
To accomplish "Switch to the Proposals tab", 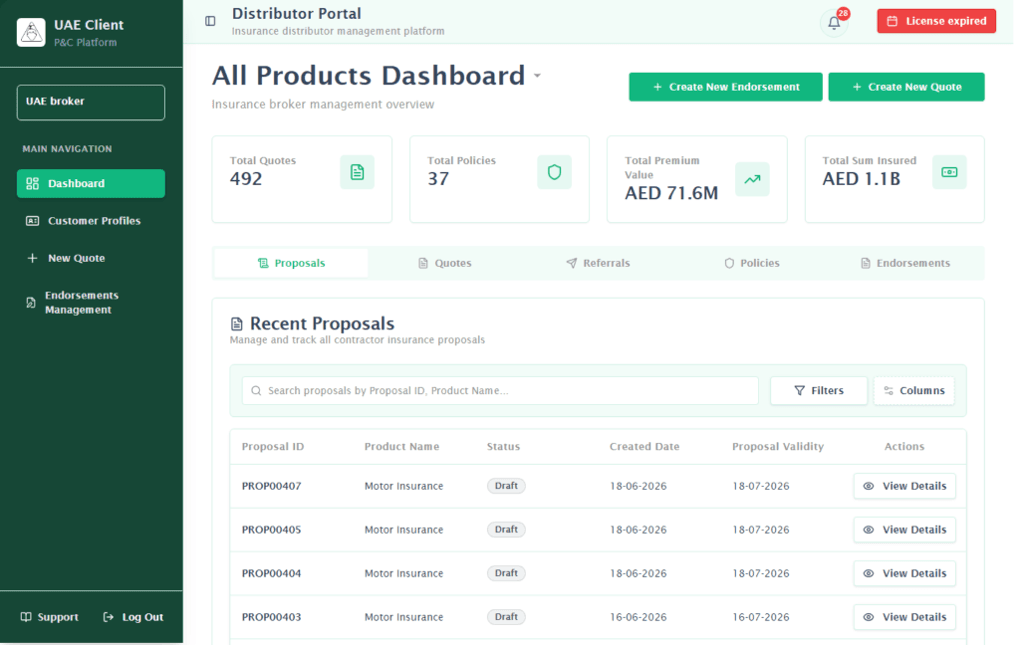I will tap(291, 263).
